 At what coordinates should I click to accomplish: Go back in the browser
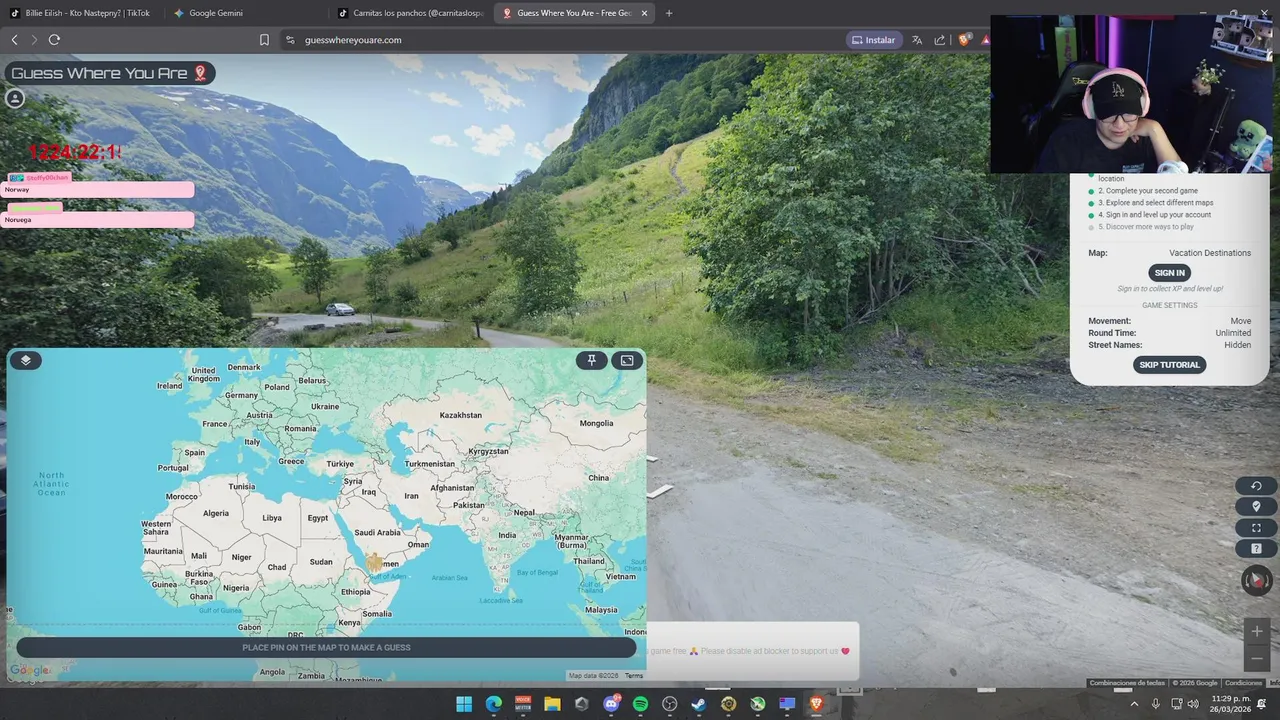[x=14, y=40]
